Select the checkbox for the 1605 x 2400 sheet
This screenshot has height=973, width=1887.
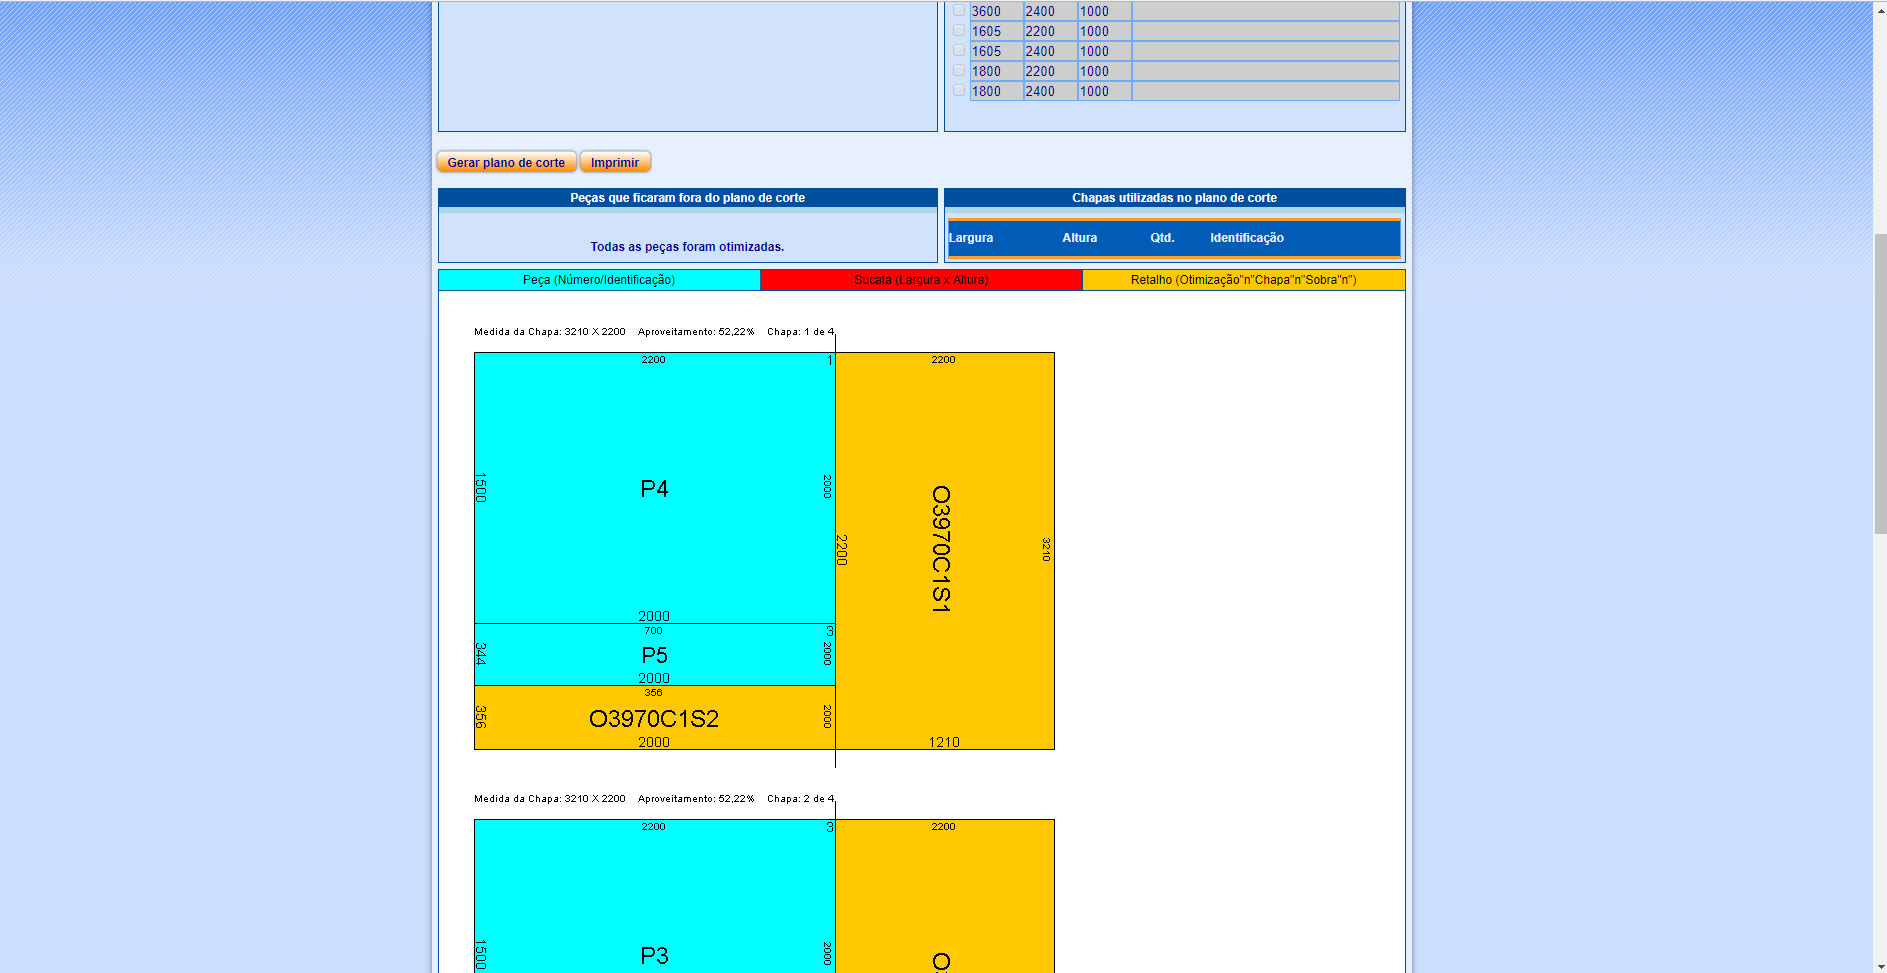959,51
